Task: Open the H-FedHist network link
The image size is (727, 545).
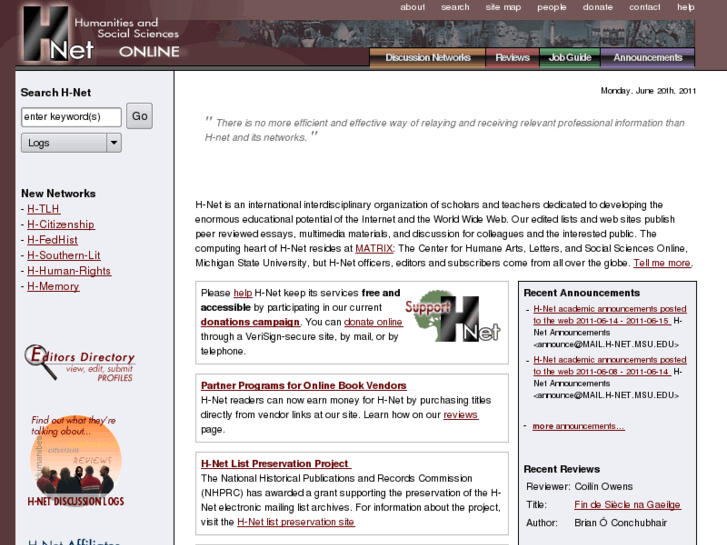Action: [x=52, y=240]
